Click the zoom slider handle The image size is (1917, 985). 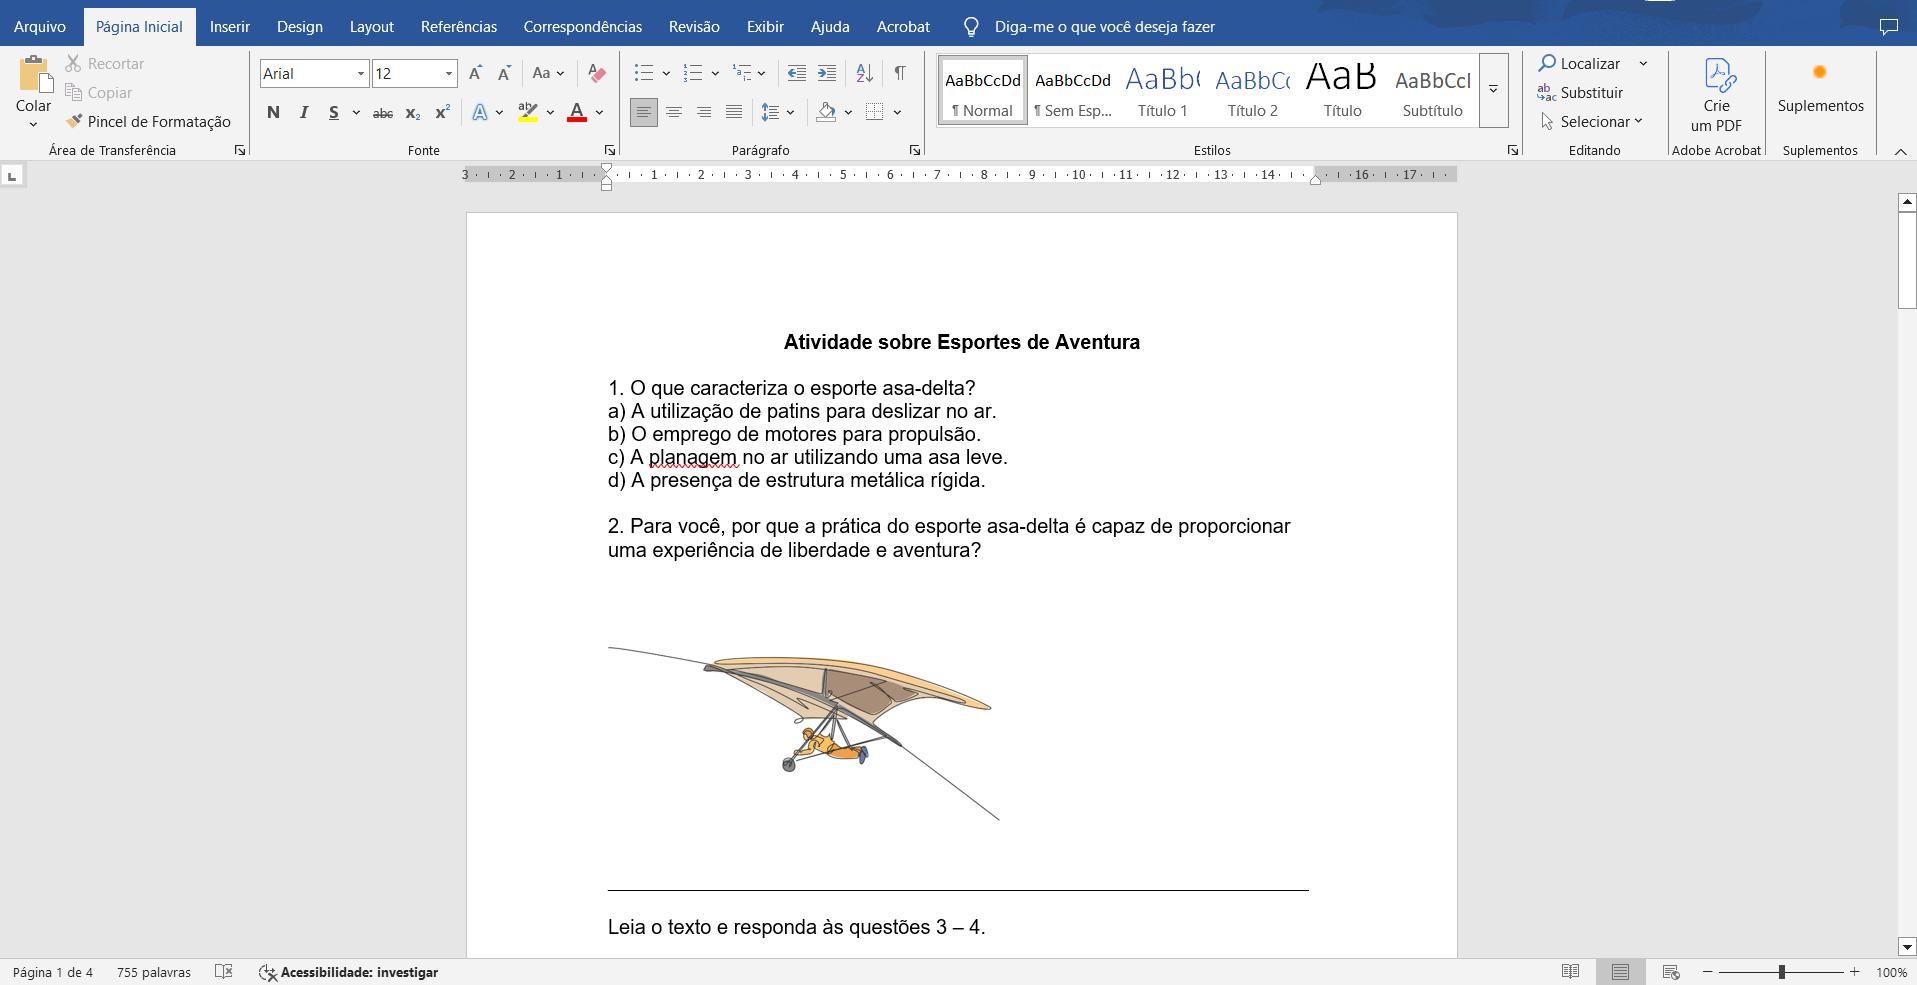coord(1782,972)
